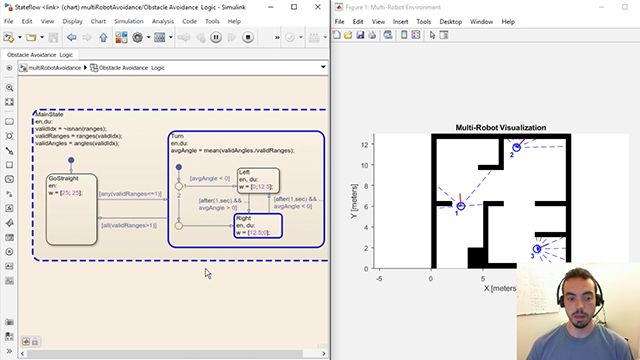Open the Simulink File menu
The height and width of the screenshot is (360, 640).
coord(8,21)
